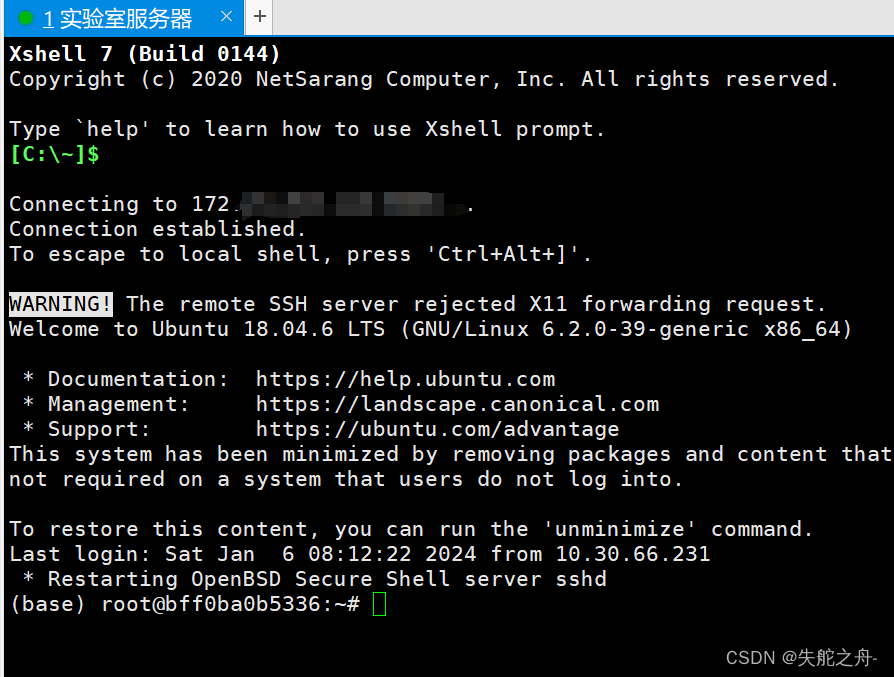Screen dimensions: 894x677
Task: Close the 实验室服务器 session tab
Action: [226, 17]
